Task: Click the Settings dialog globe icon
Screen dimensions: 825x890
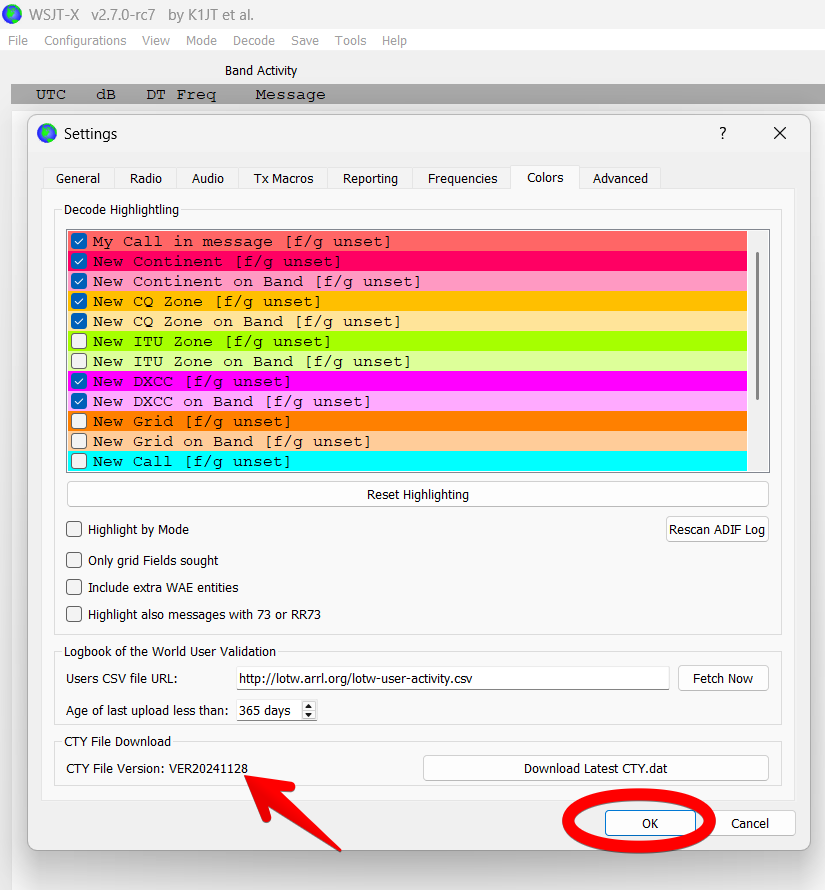Action: tap(47, 133)
